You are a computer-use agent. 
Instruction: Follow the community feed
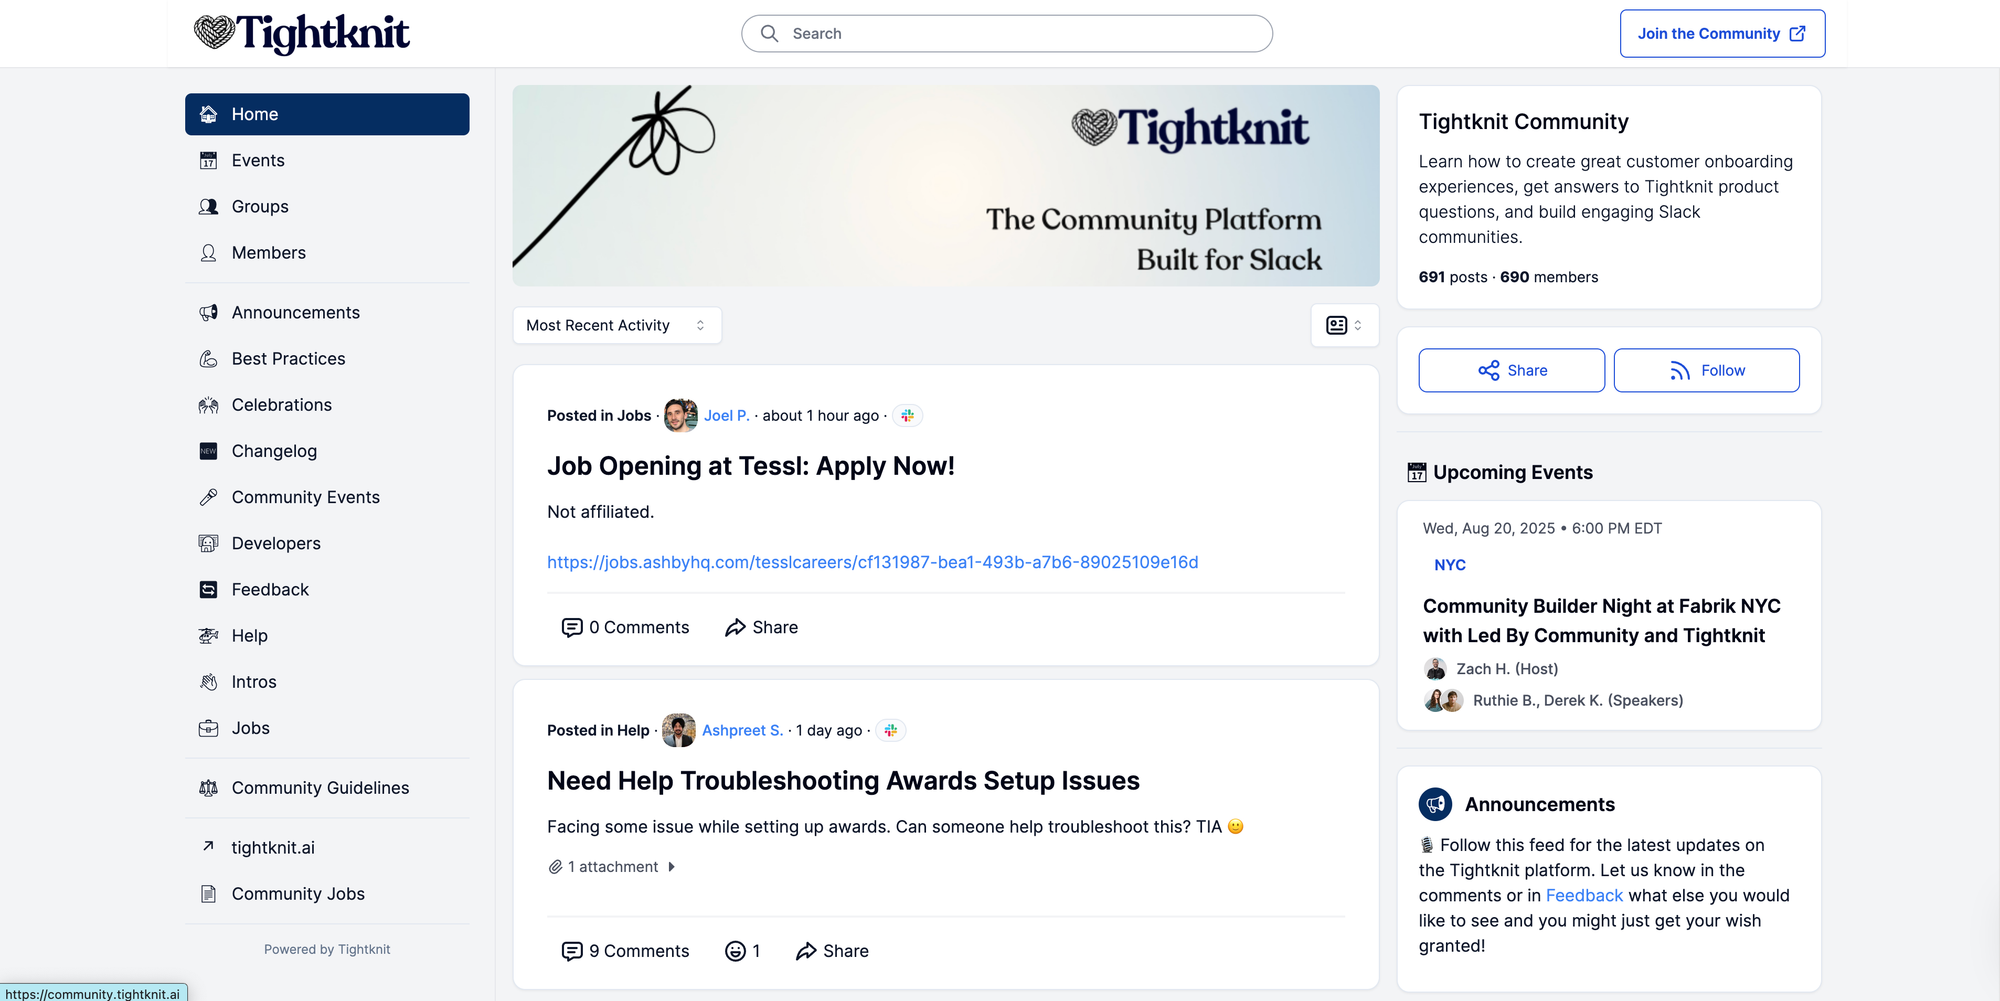[x=1706, y=370]
